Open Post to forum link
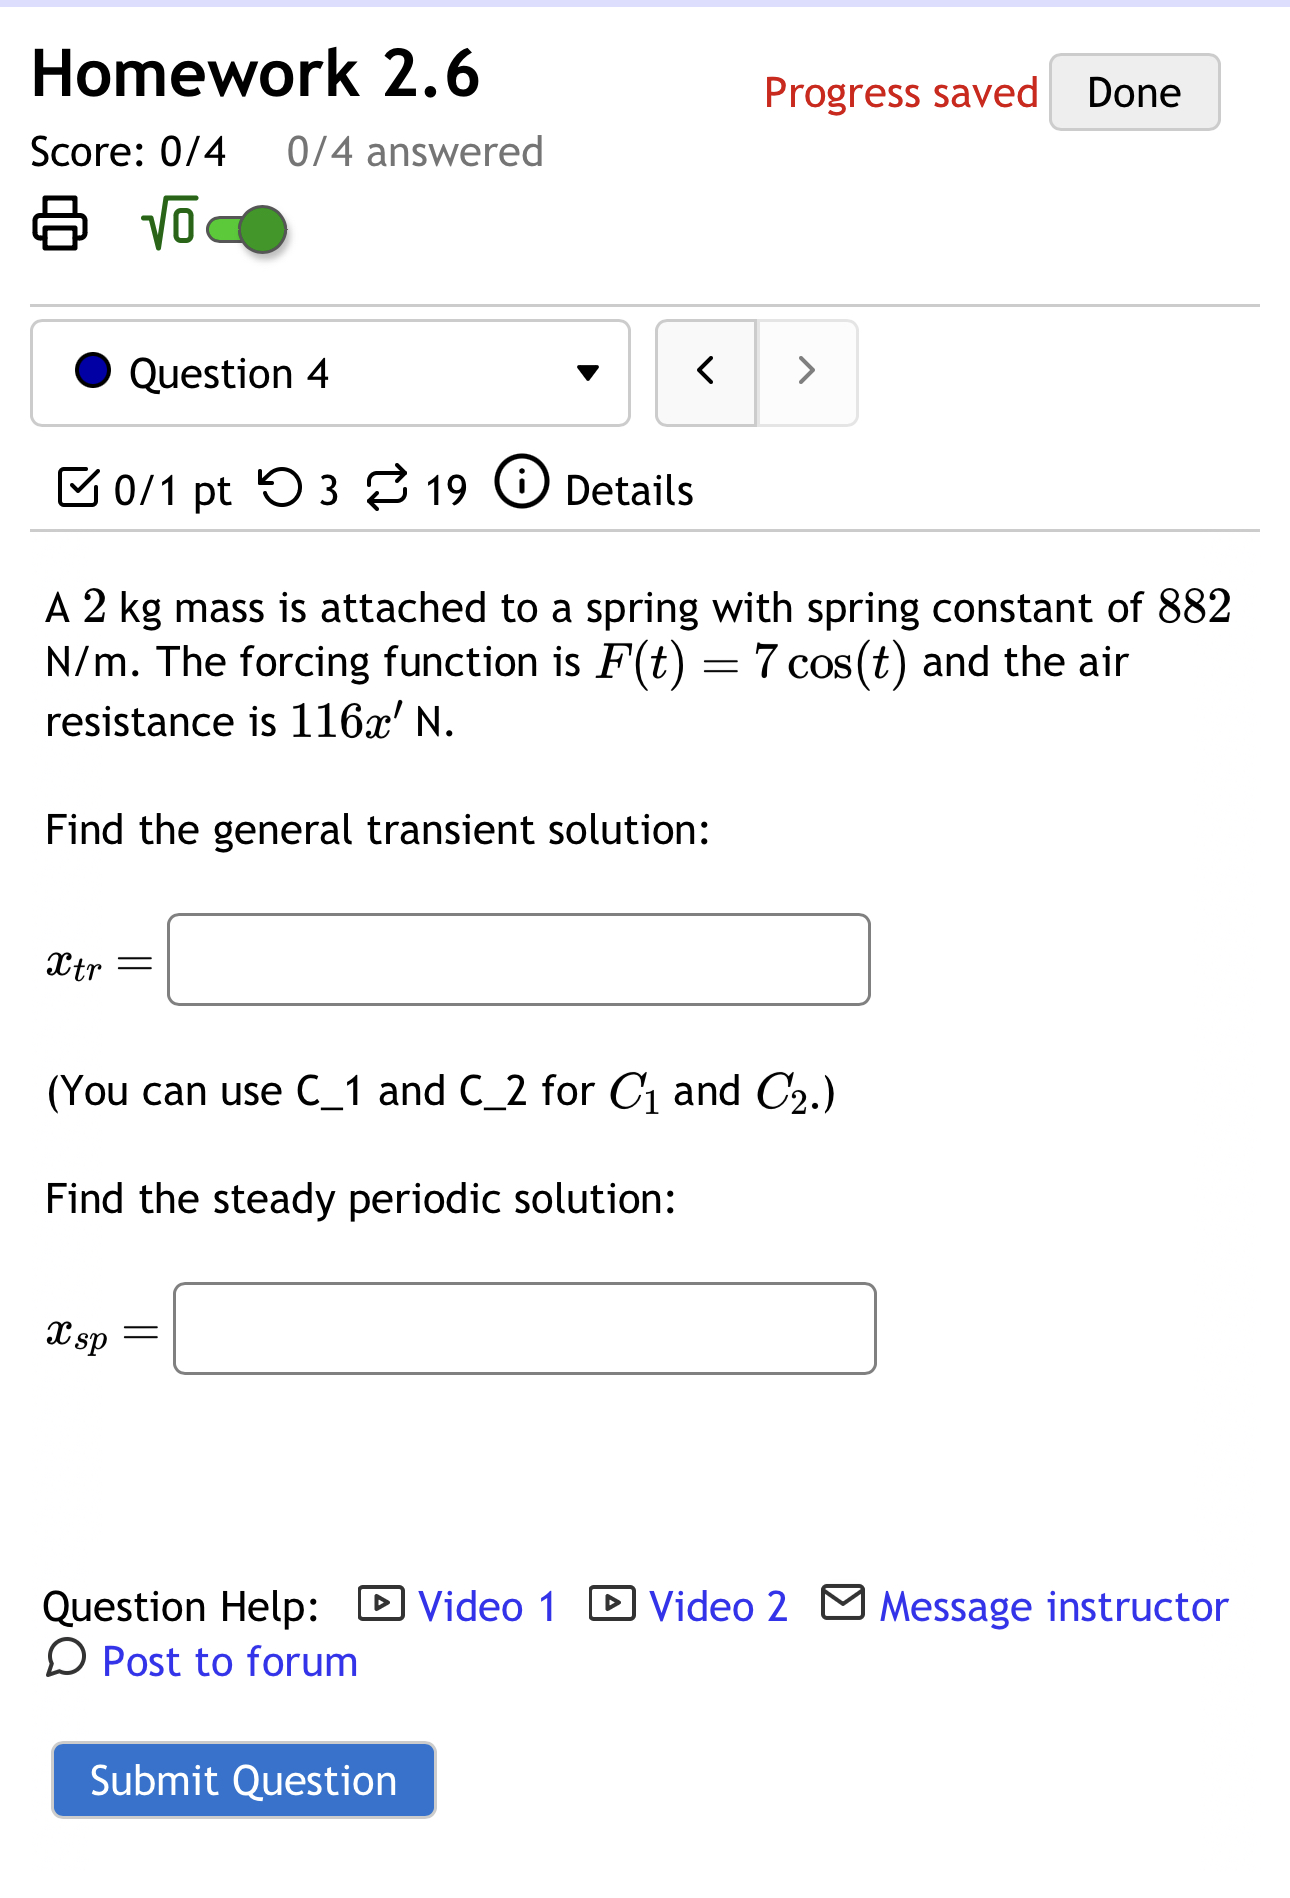Image resolution: width=1290 pixels, height=1898 pixels. tap(228, 1661)
